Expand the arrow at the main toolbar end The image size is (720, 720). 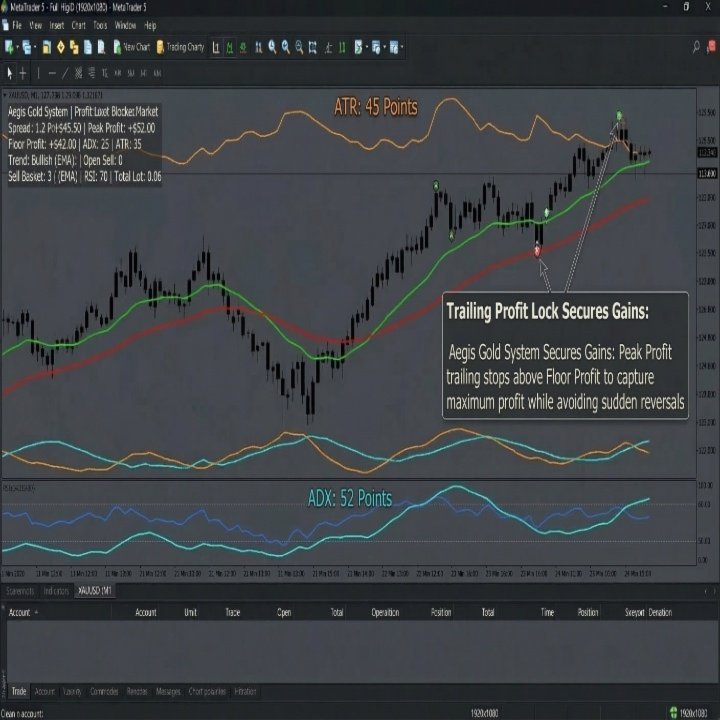(x=402, y=47)
